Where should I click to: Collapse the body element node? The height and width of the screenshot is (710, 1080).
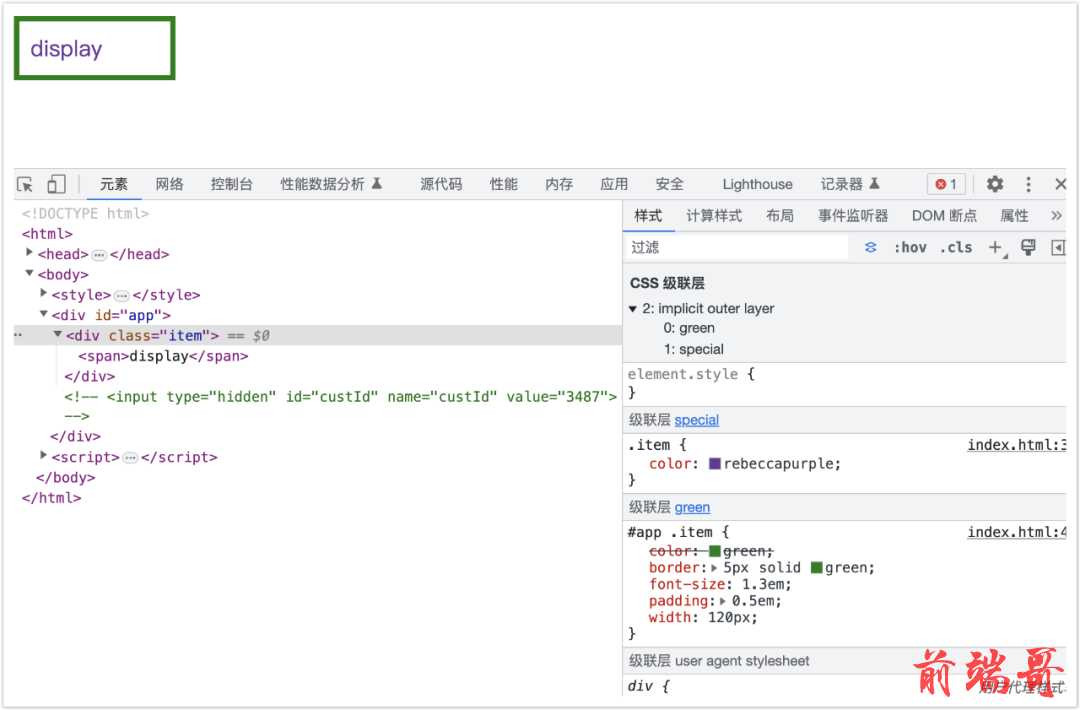[30, 273]
